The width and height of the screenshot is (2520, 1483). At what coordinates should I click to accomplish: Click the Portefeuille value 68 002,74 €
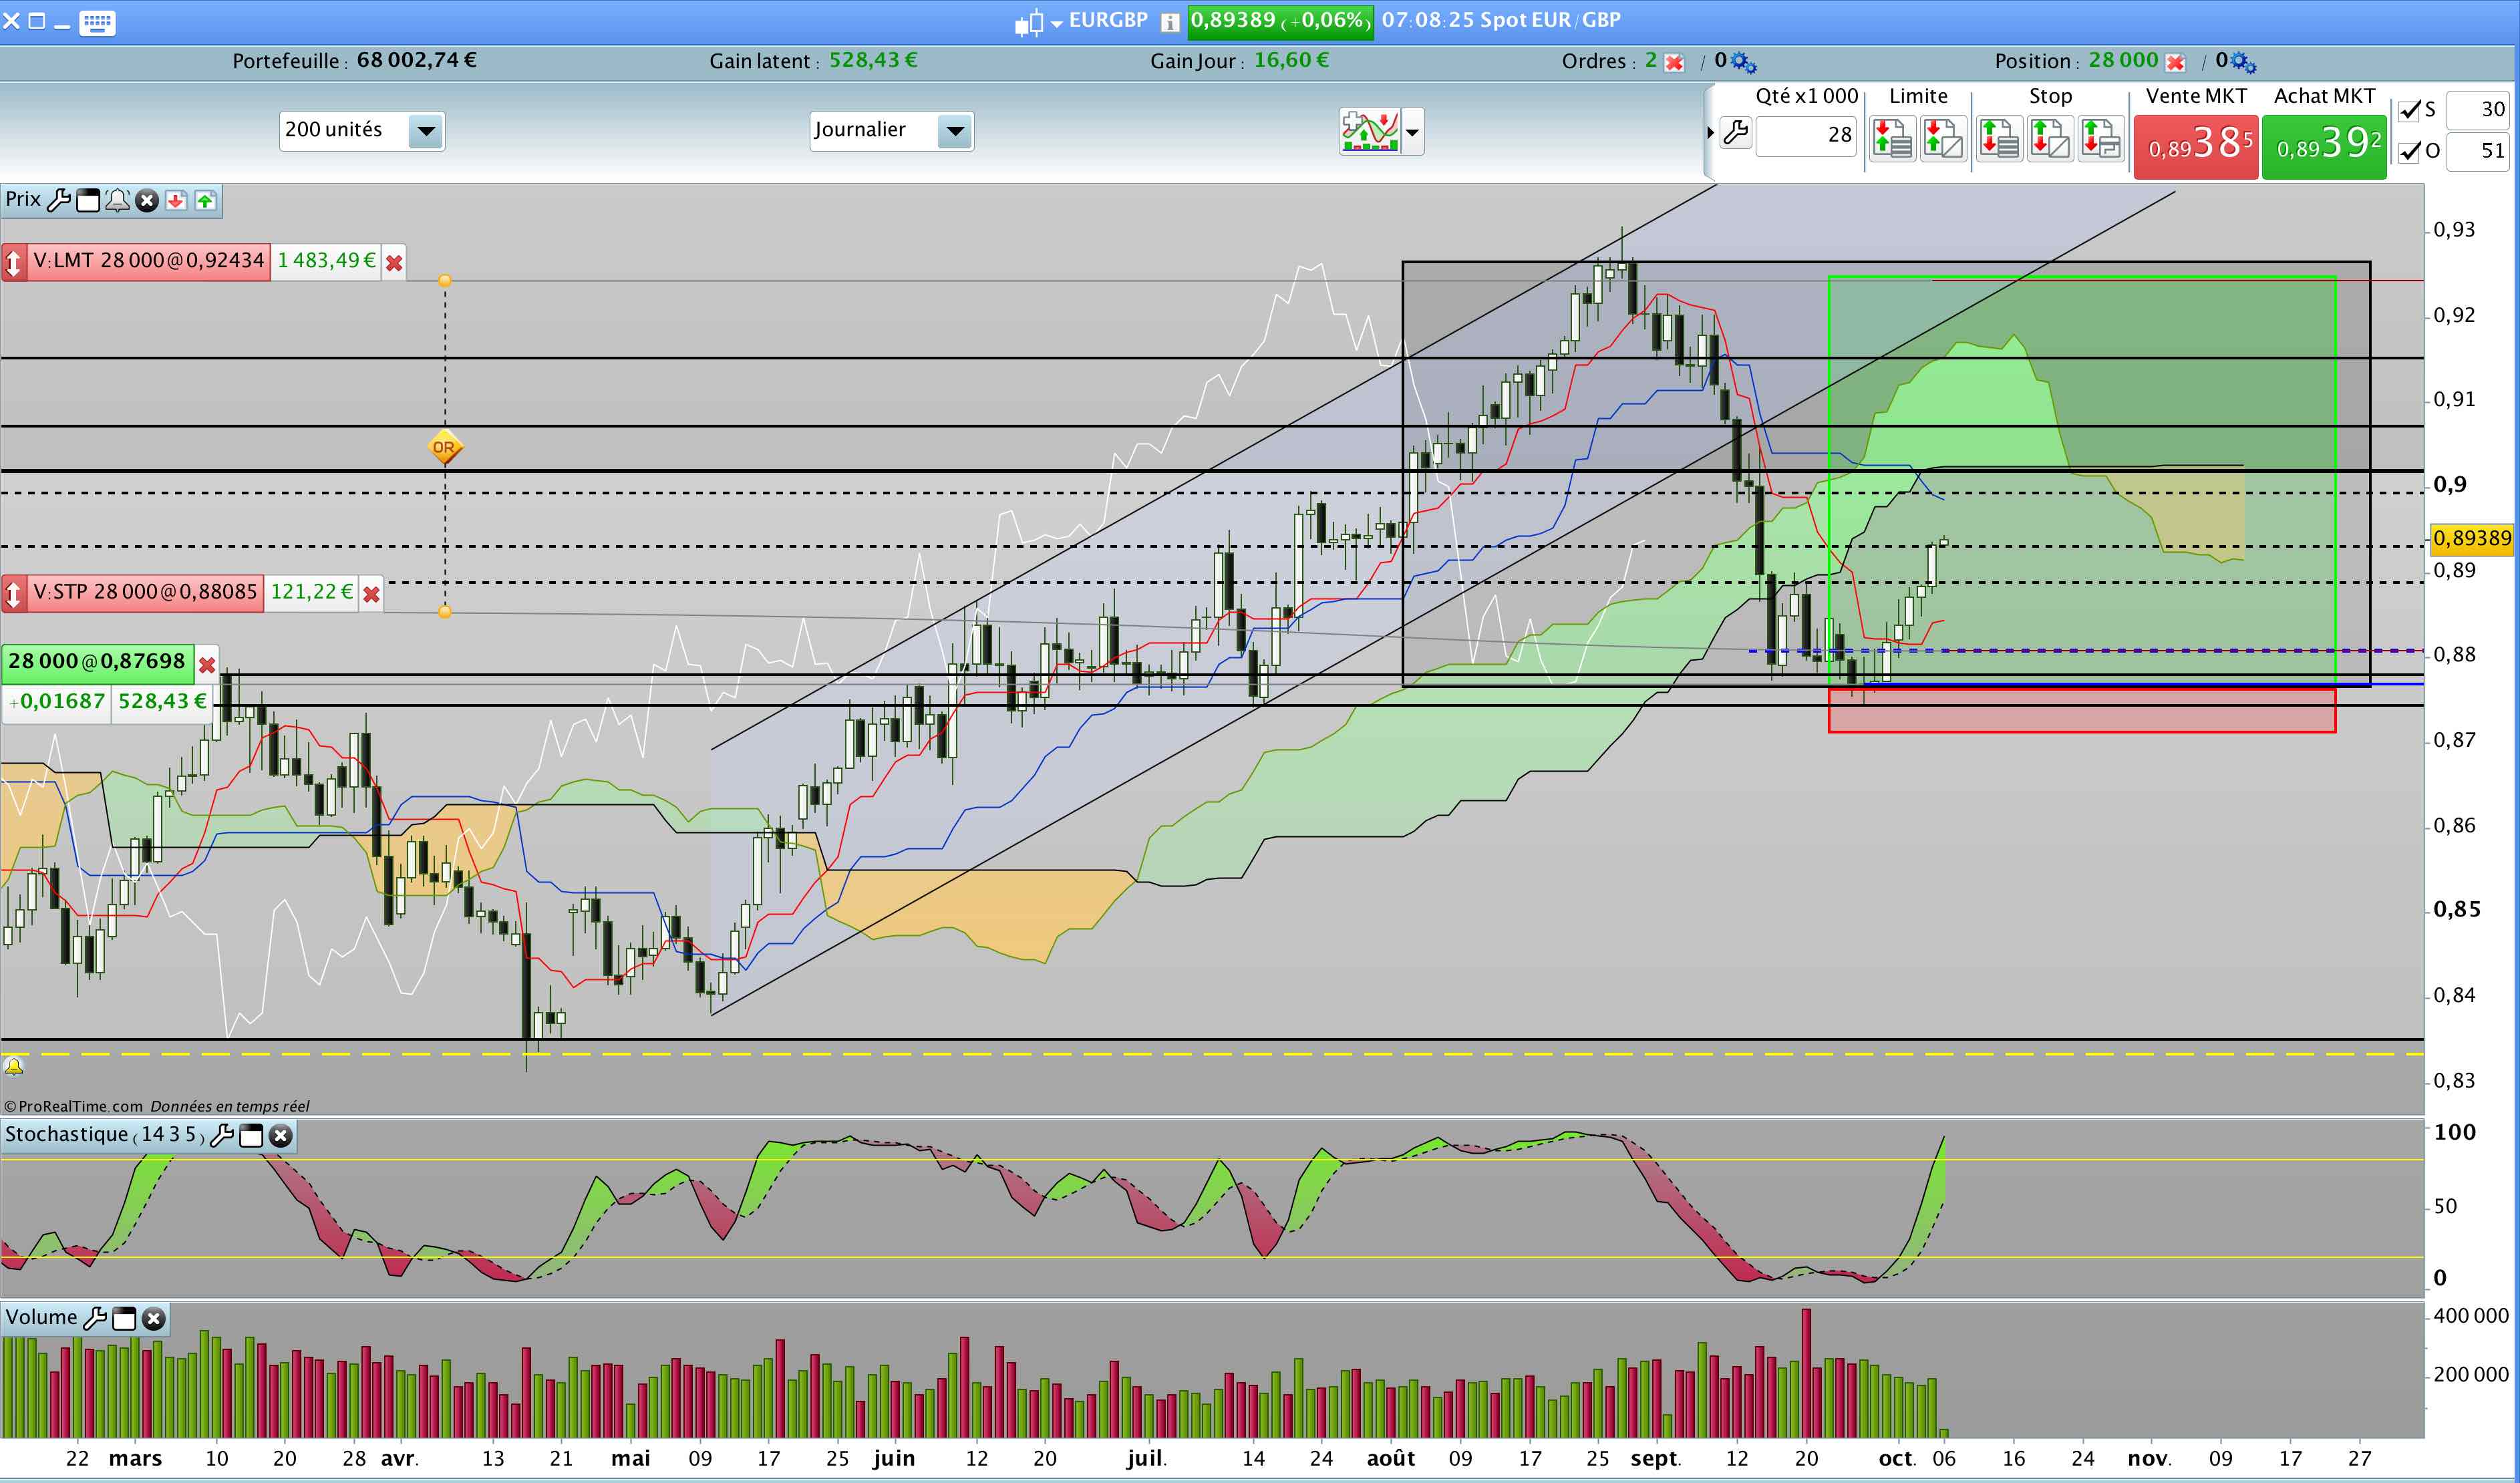pyautogui.click(x=417, y=60)
